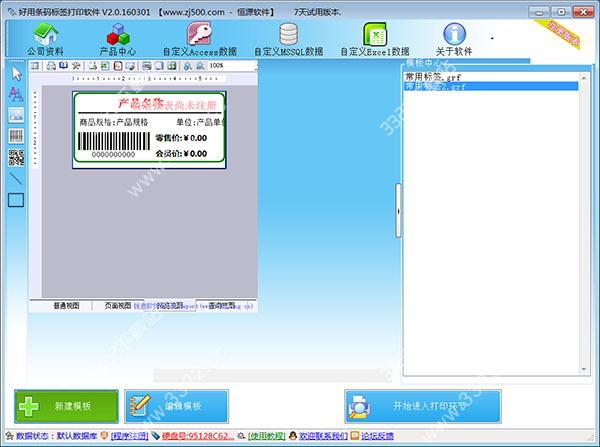Open 自定义Excel数据
This screenshot has height=447, width=600.
[x=374, y=39]
